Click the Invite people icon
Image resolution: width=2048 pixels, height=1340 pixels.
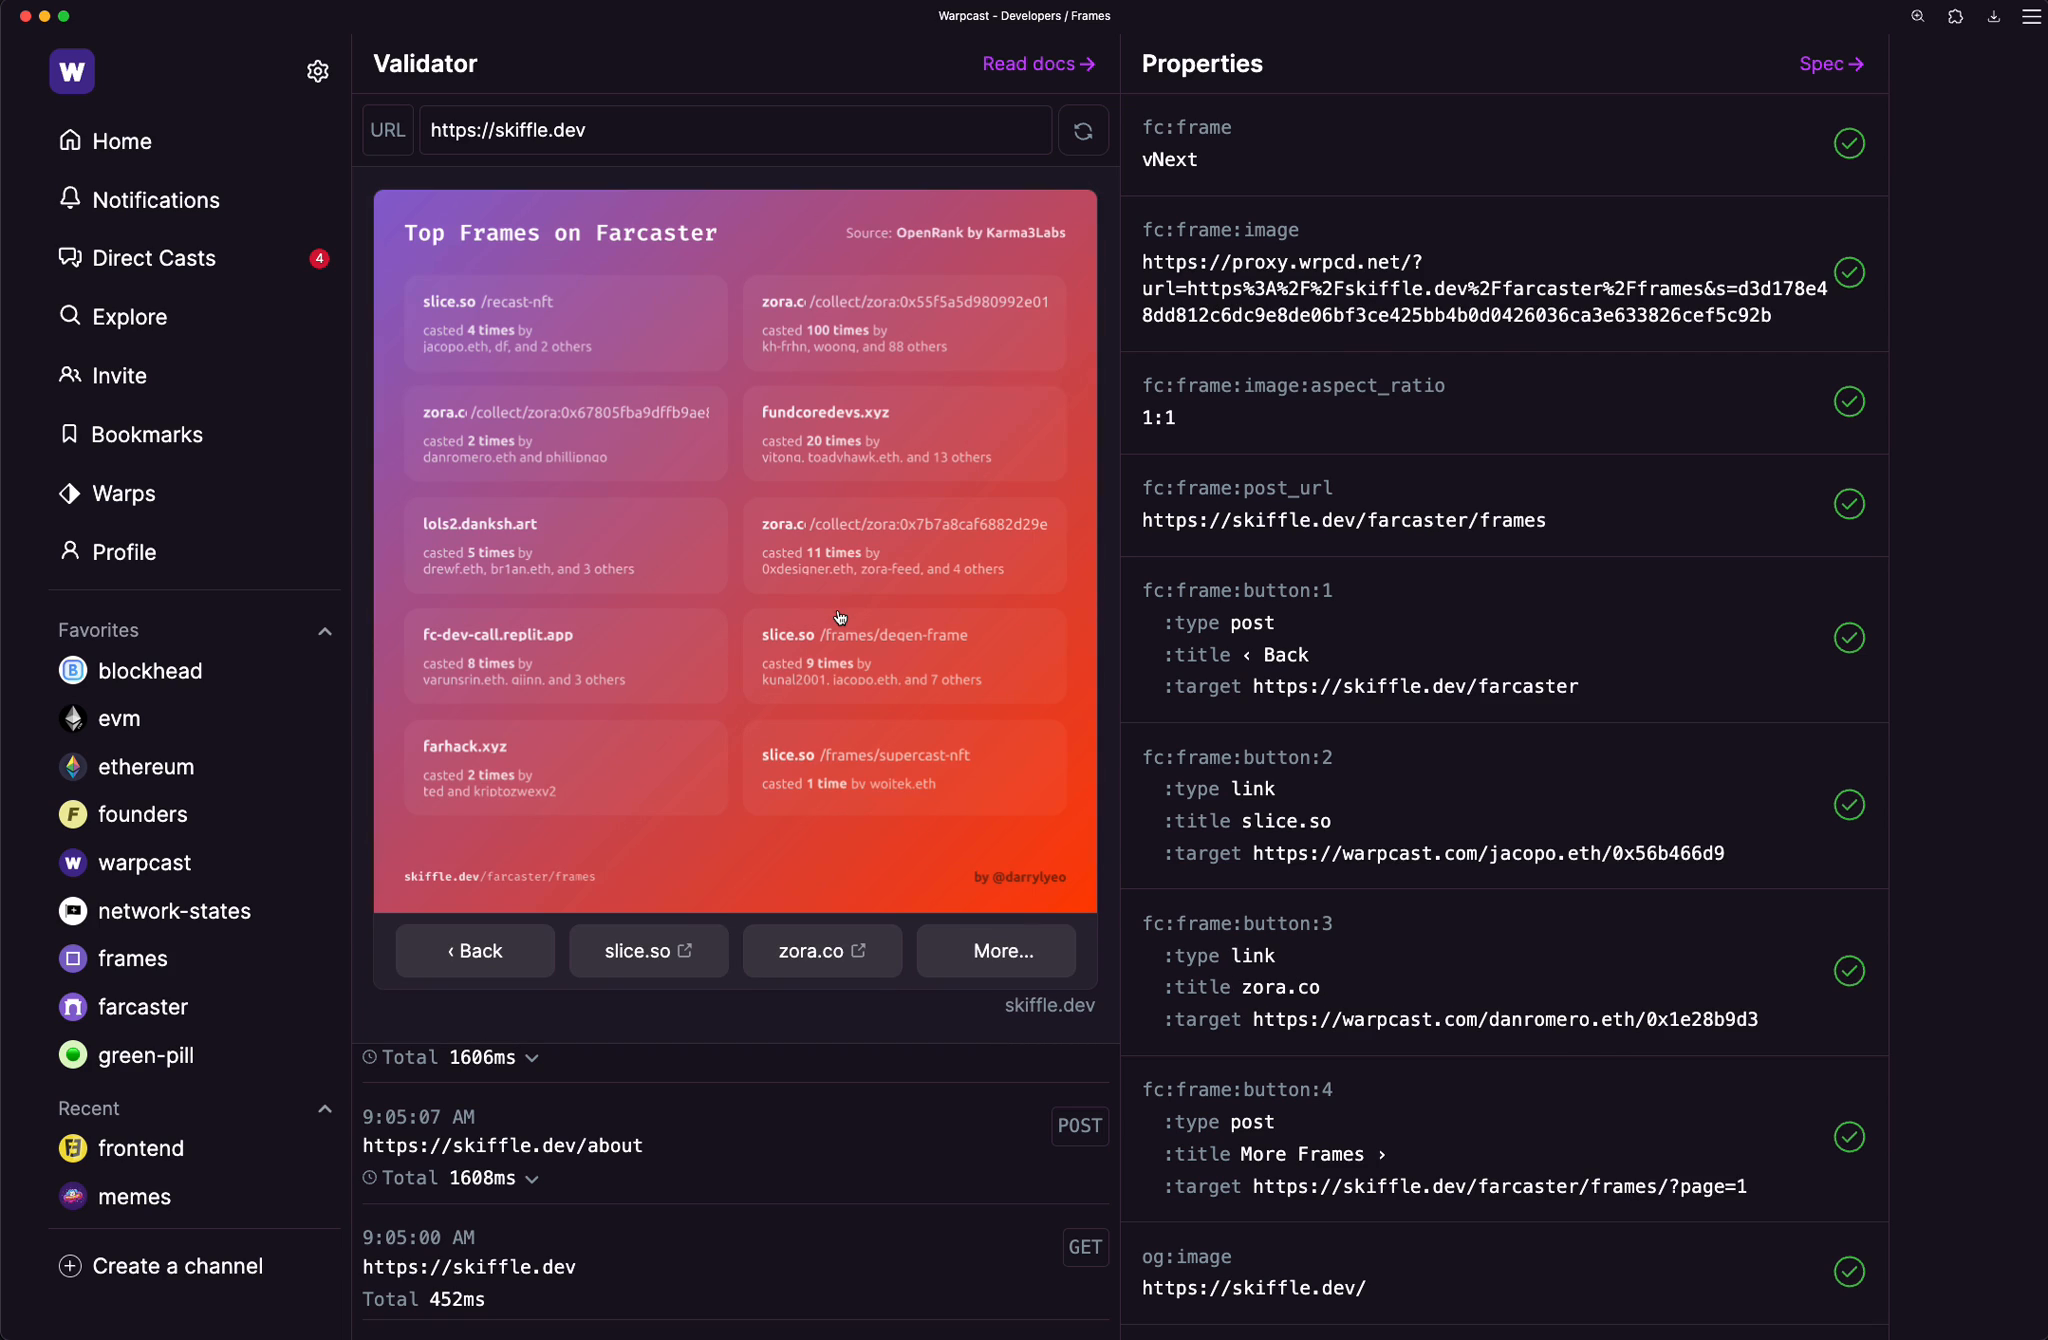point(70,374)
